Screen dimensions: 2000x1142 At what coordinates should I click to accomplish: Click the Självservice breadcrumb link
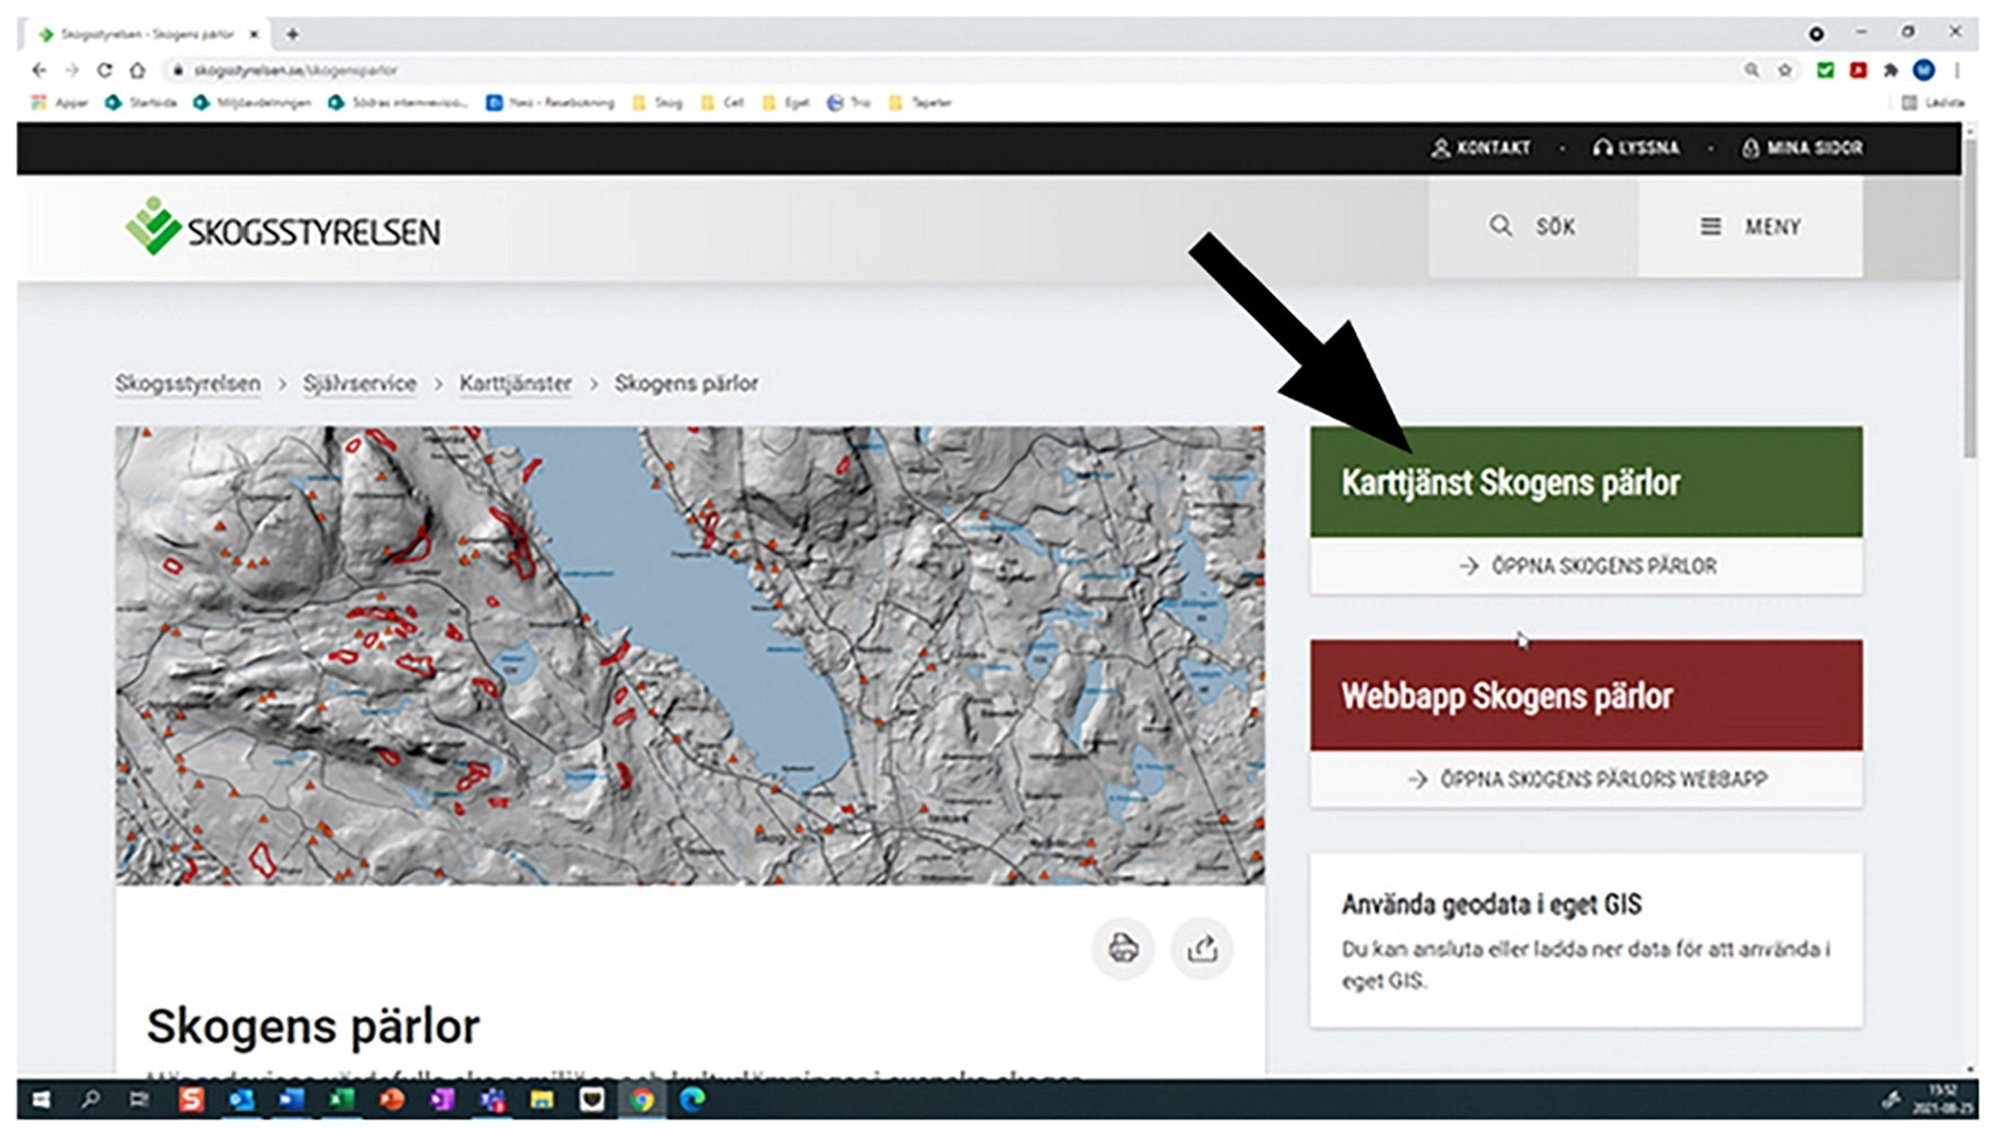click(360, 384)
